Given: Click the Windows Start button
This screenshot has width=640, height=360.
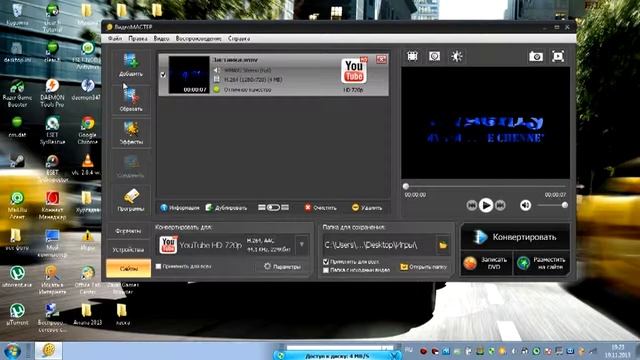Looking at the screenshot, I should 12,351.
